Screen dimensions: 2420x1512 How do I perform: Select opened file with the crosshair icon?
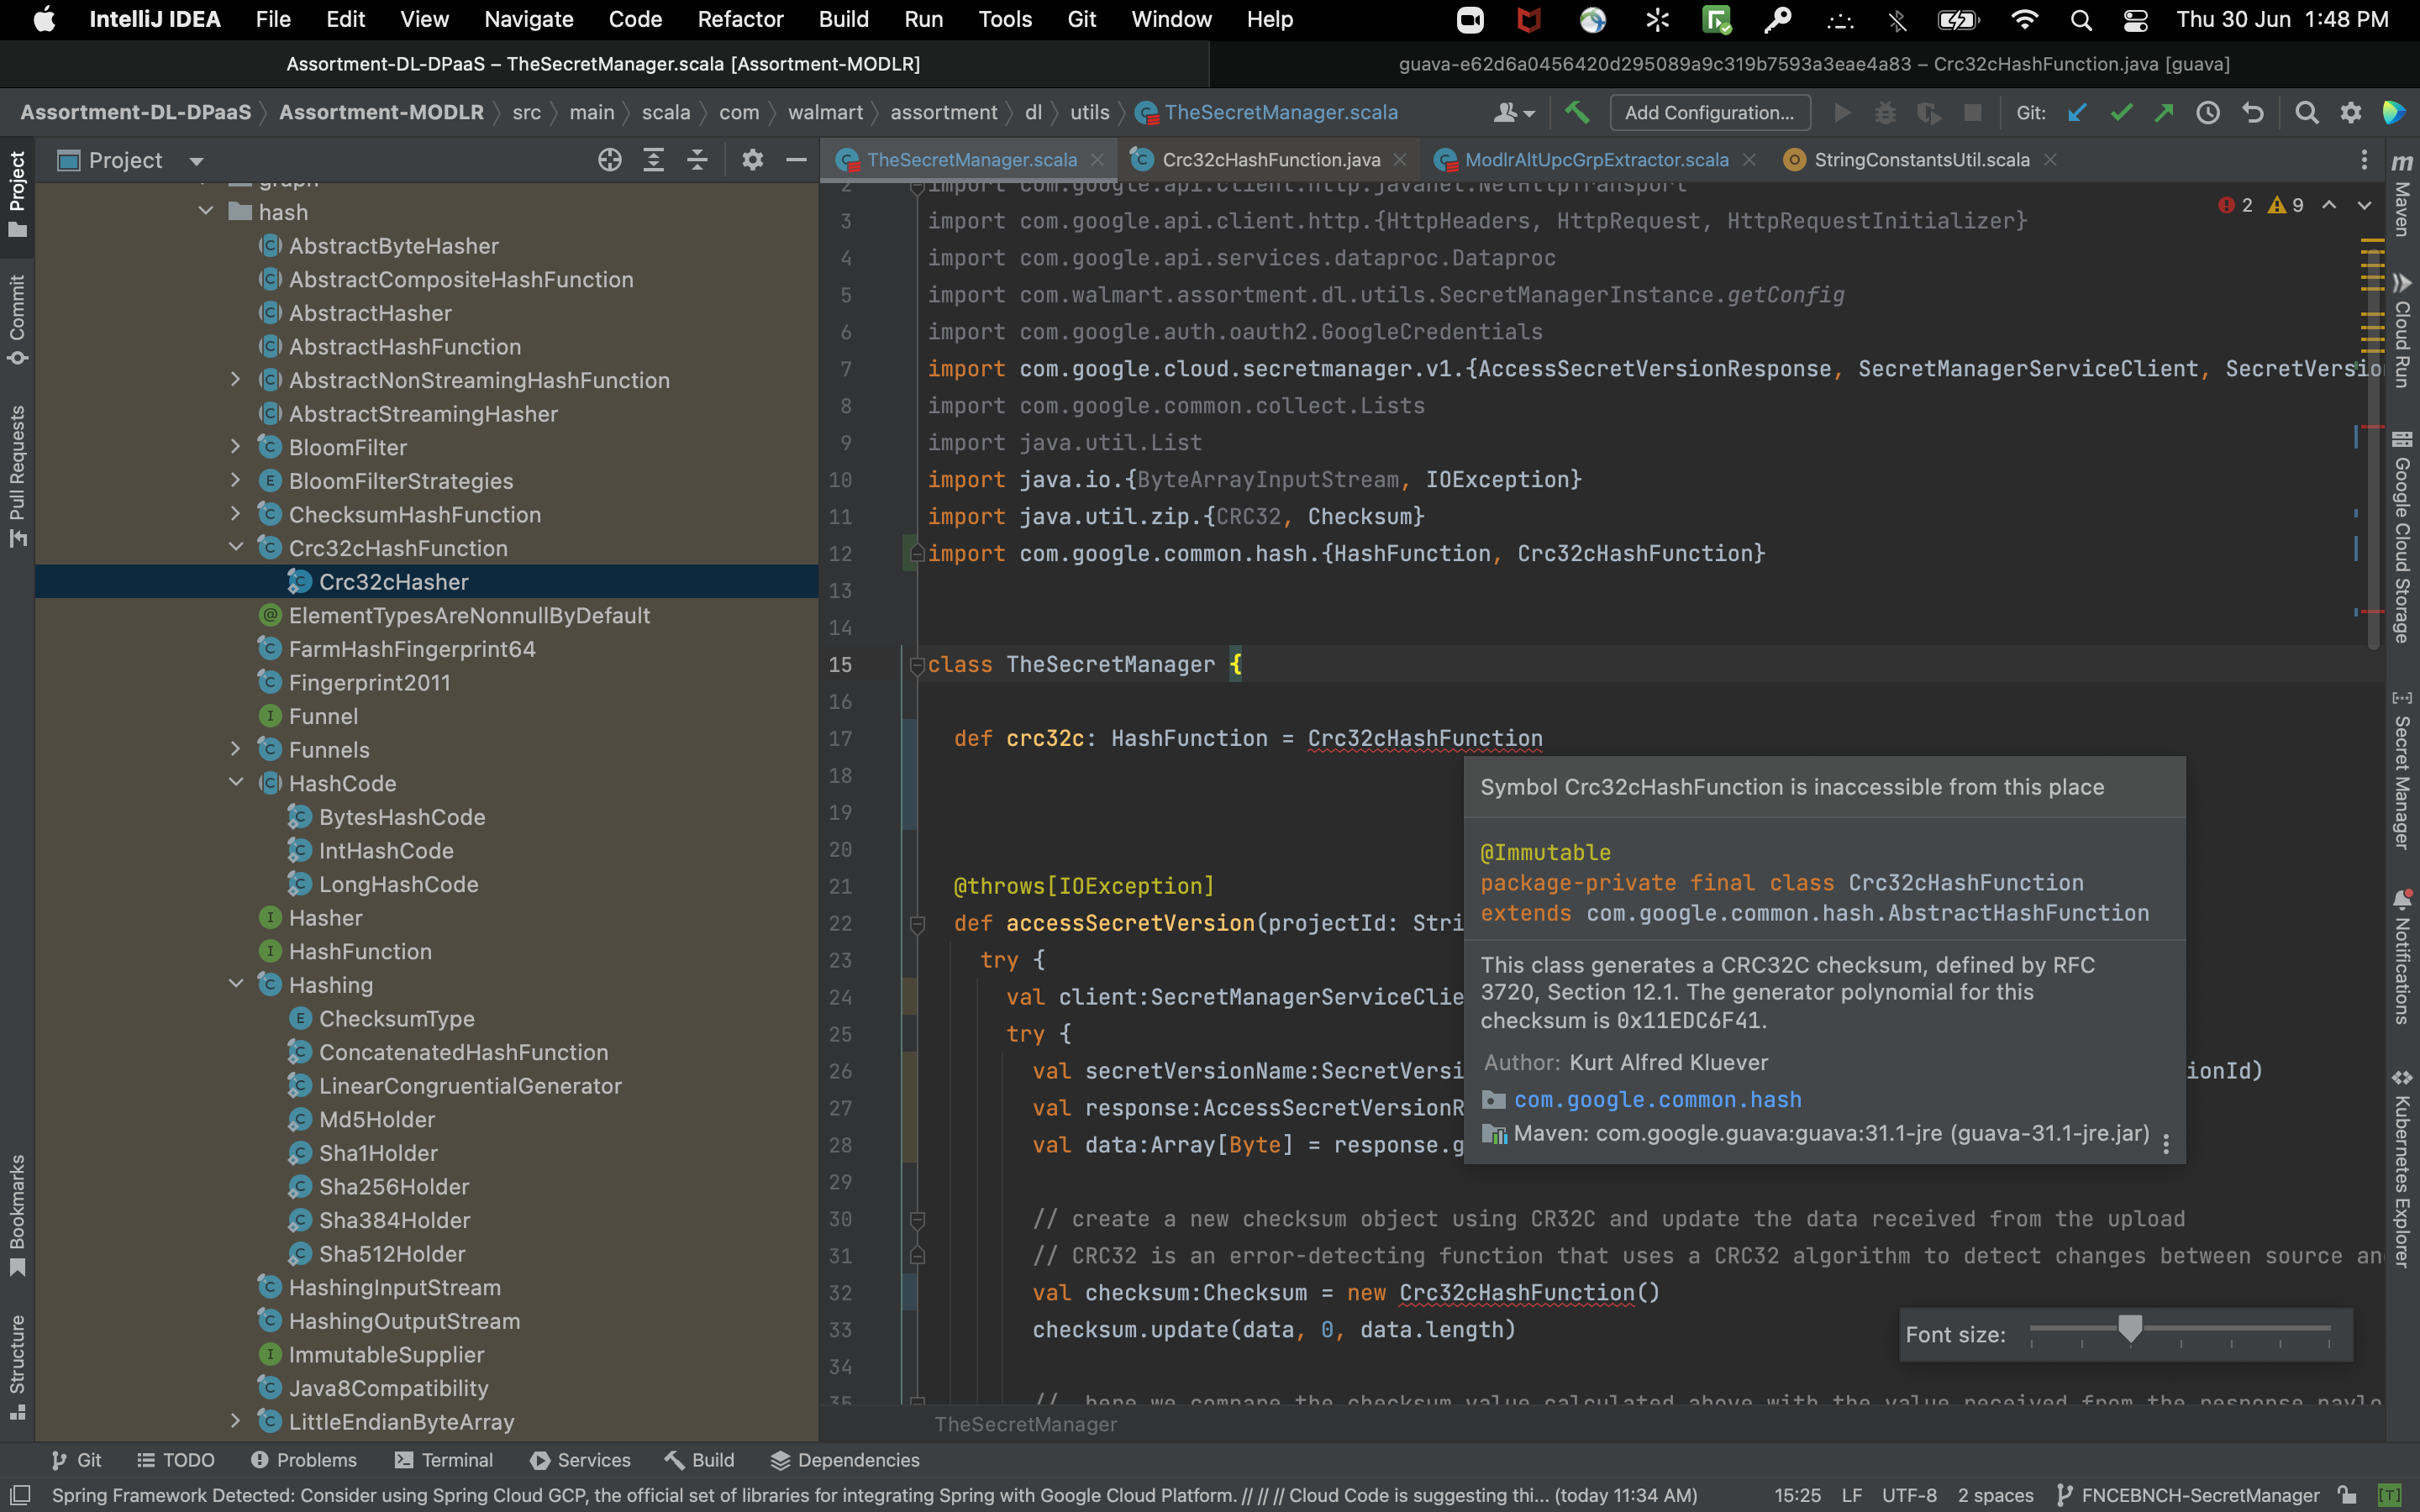click(610, 159)
